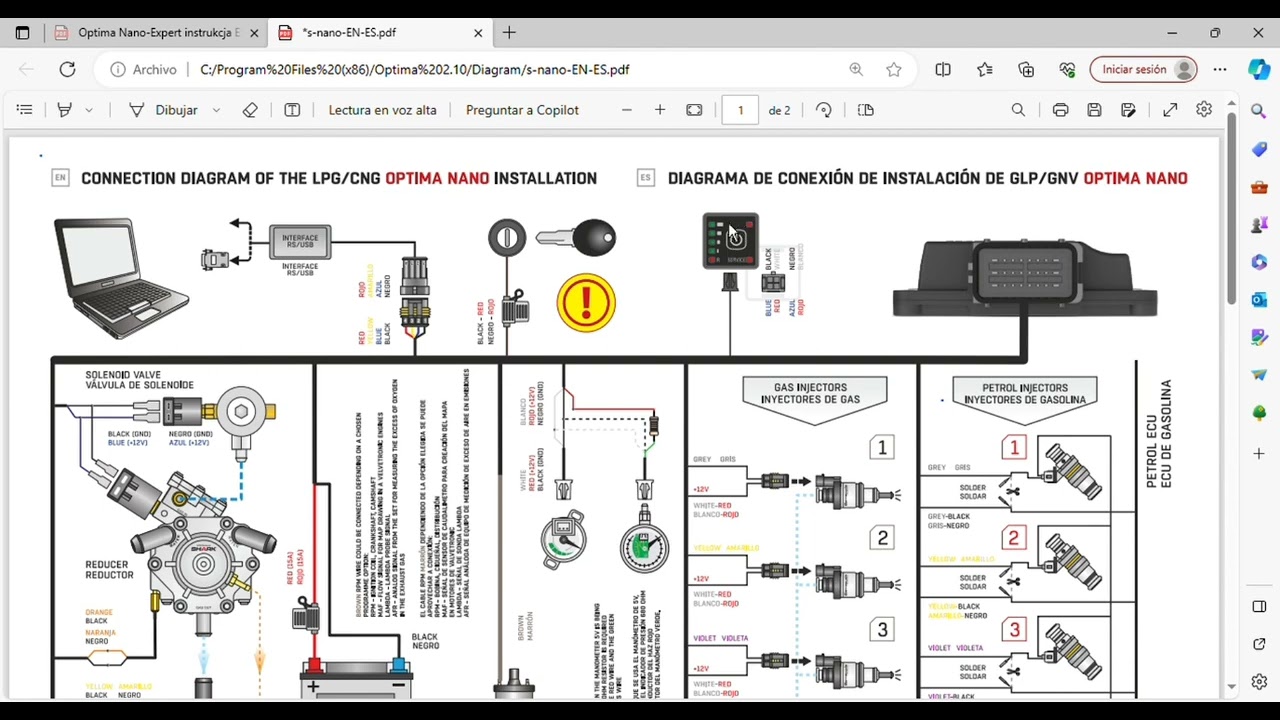Close the Optima Nano-Expert instrukcja tab
This screenshot has height=720, width=1280.
tap(254, 33)
